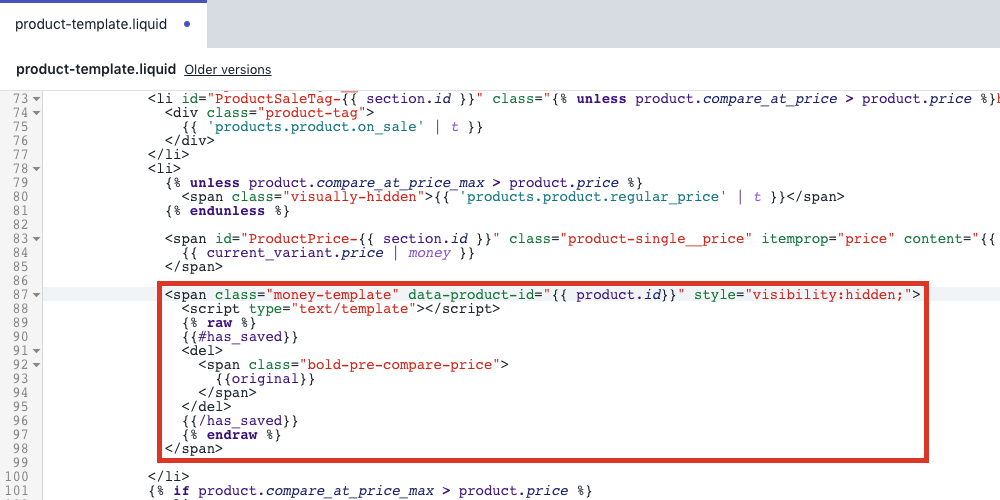
Task: Collapse the bold-pre-compare-price span at line 92
Action: click(x=37, y=365)
